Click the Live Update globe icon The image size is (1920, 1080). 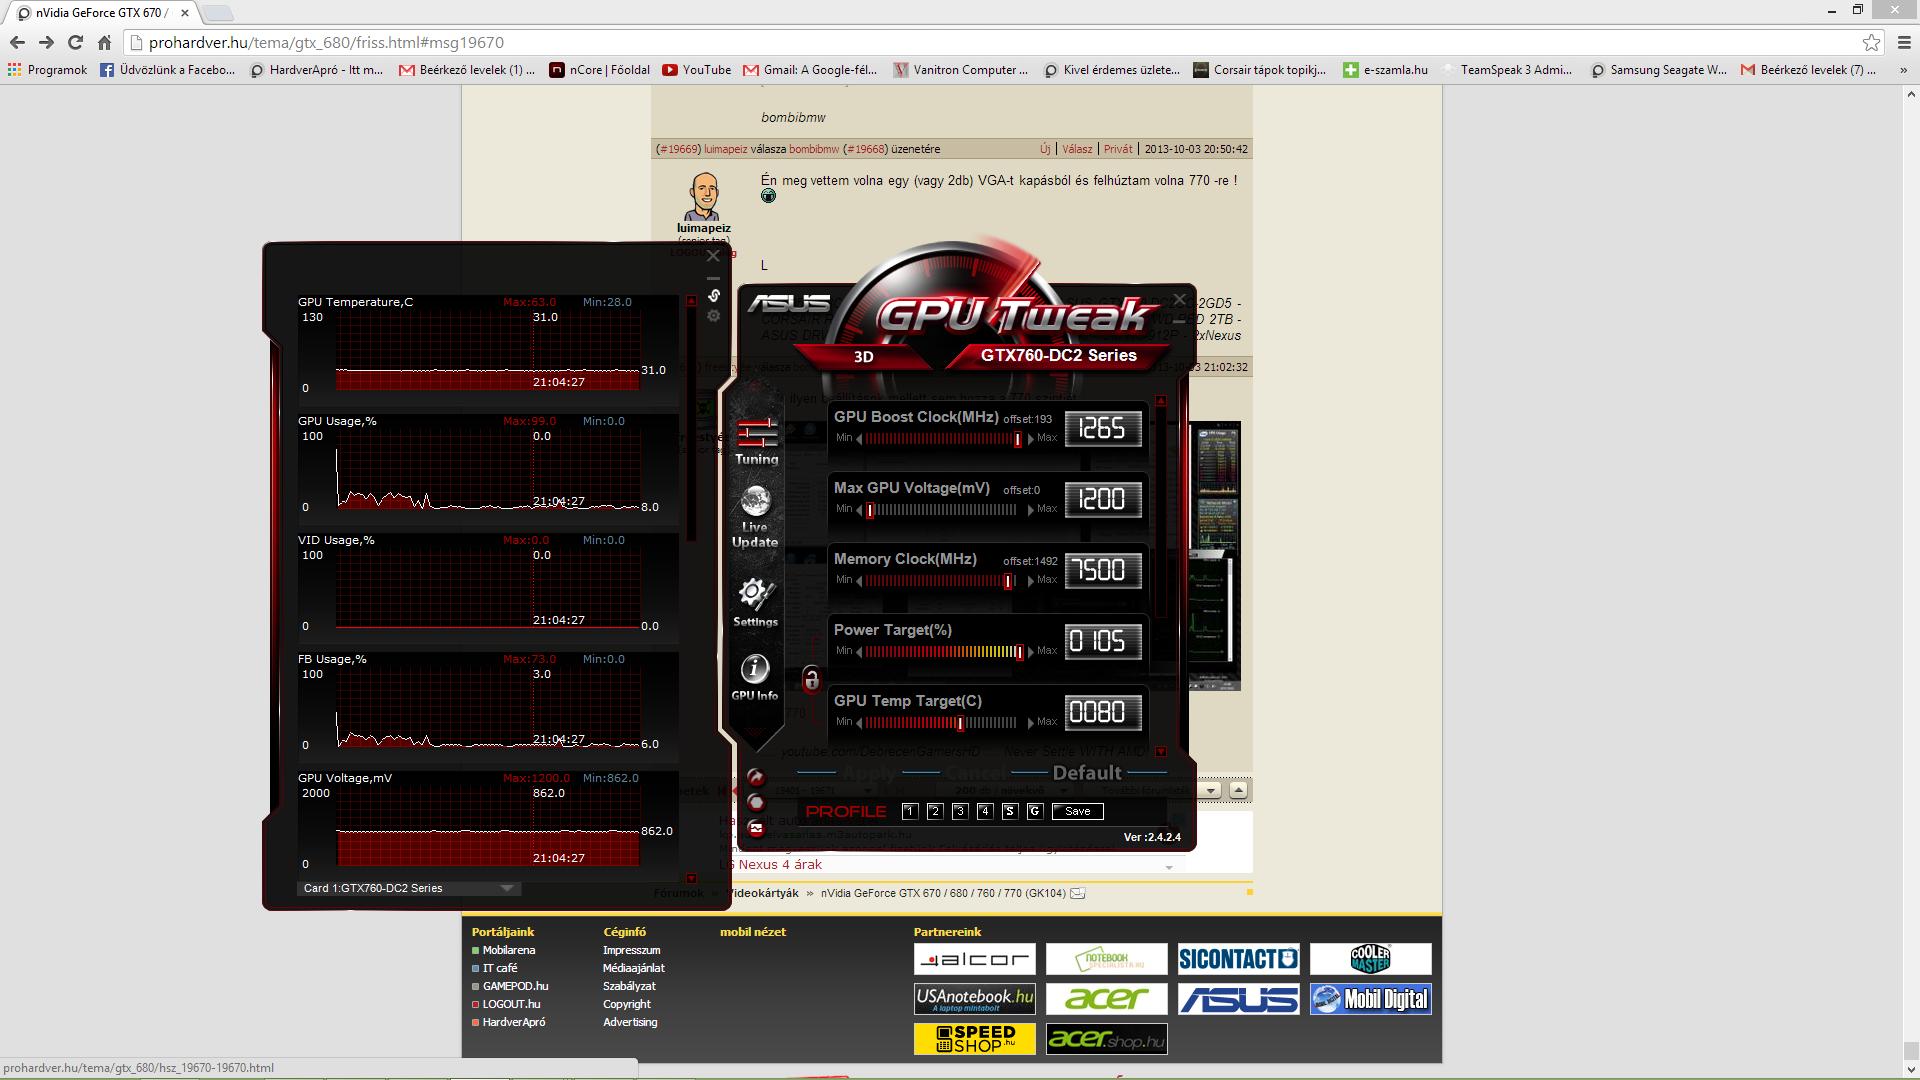(755, 503)
